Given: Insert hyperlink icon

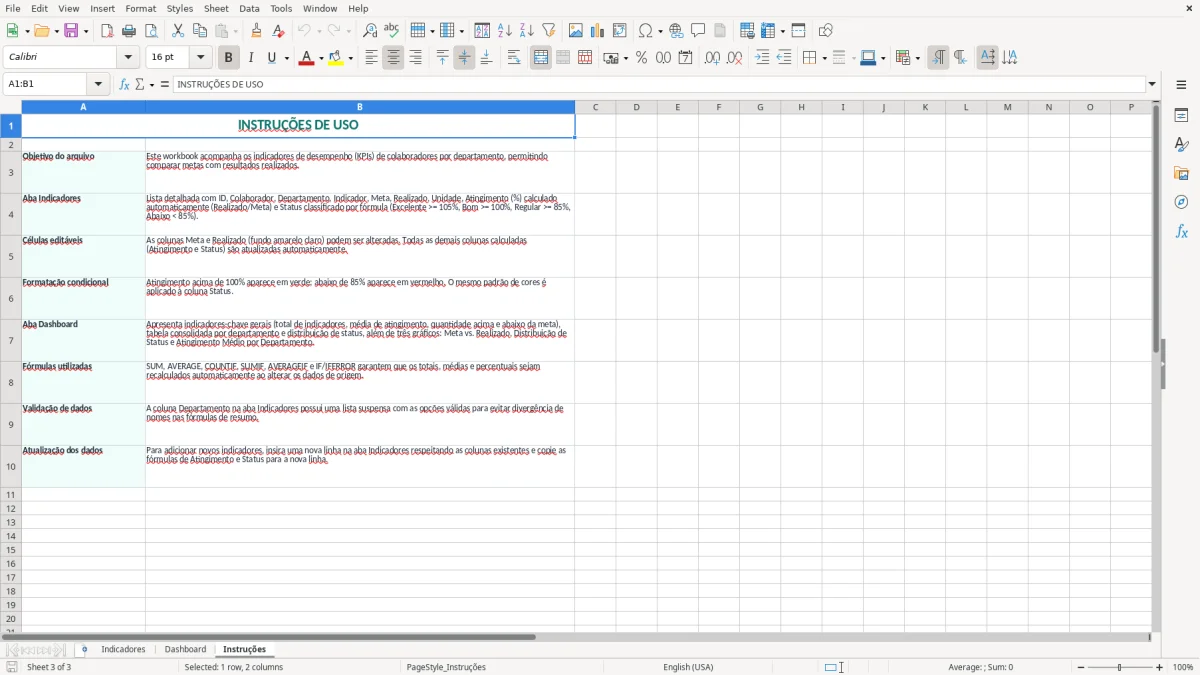Looking at the screenshot, I should [x=676, y=31].
